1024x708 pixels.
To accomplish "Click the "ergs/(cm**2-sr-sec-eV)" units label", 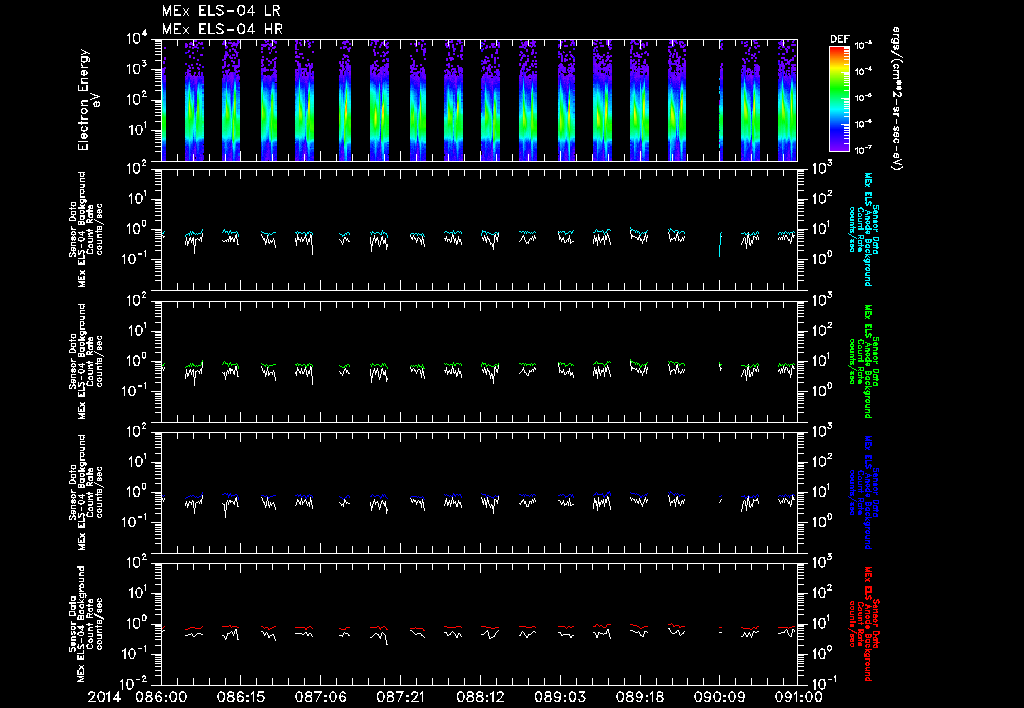I will (896, 99).
